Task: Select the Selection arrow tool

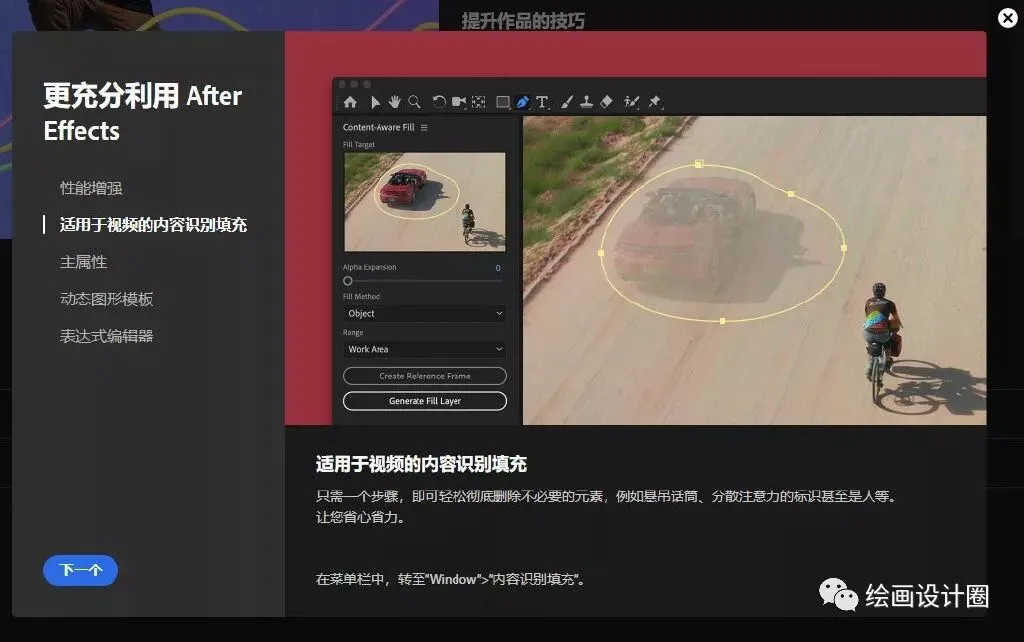Action: (x=375, y=102)
